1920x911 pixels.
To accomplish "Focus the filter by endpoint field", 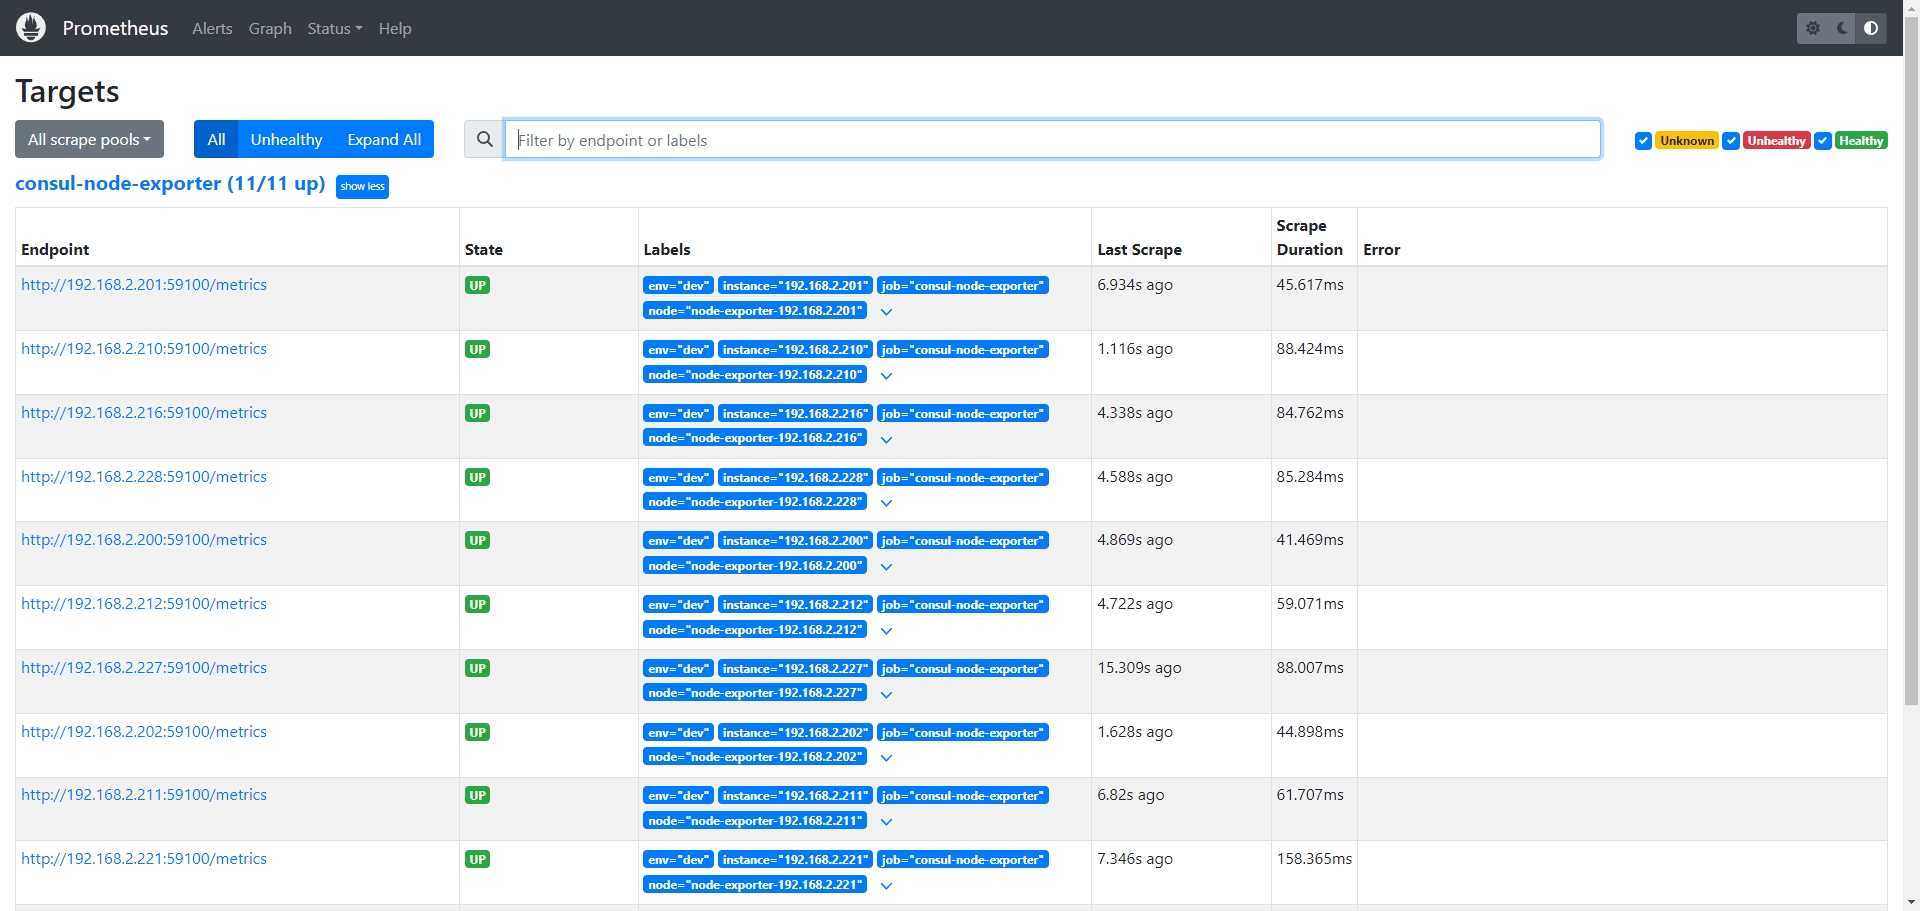I will click(1052, 140).
